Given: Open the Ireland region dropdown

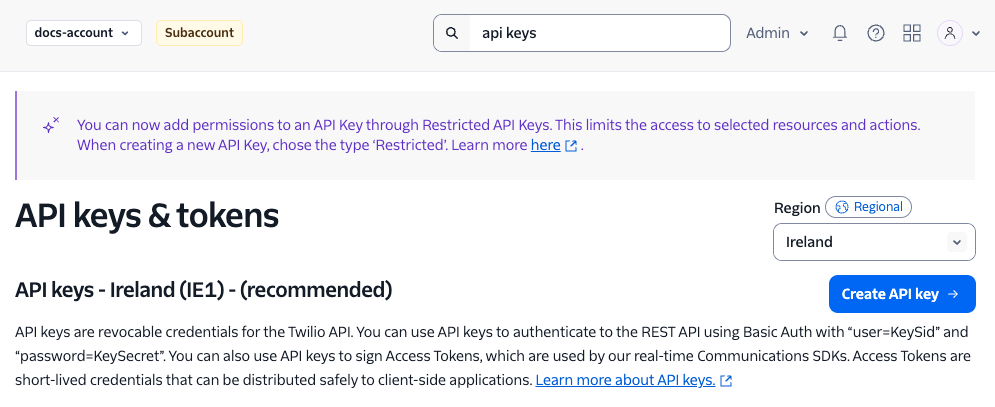Looking at the screenshot, I should tap(874, 242).
